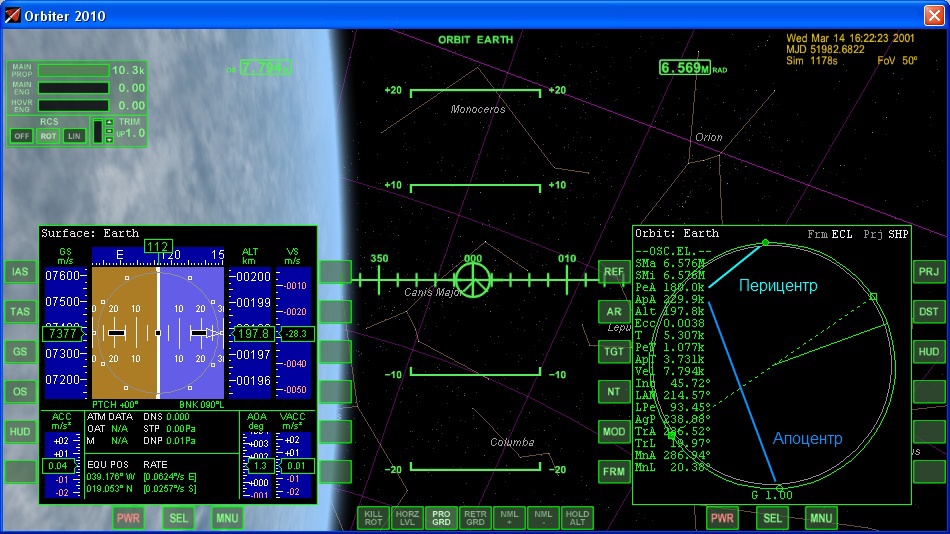Click the 6.569M radius readout
Image resolution: width=950 pixels, height=534 pixels.
(685, 67)
